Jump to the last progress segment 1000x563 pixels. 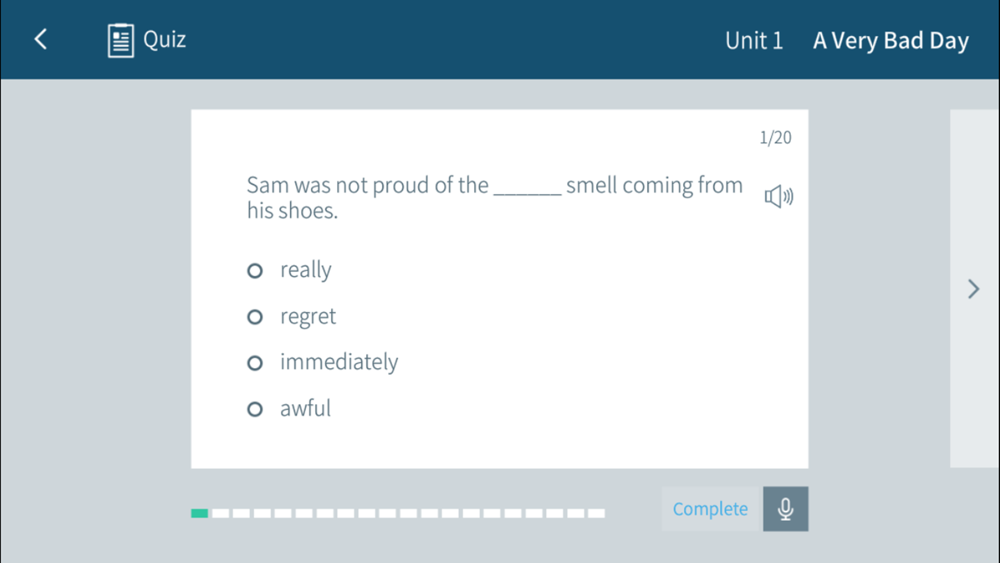(596, 513)
